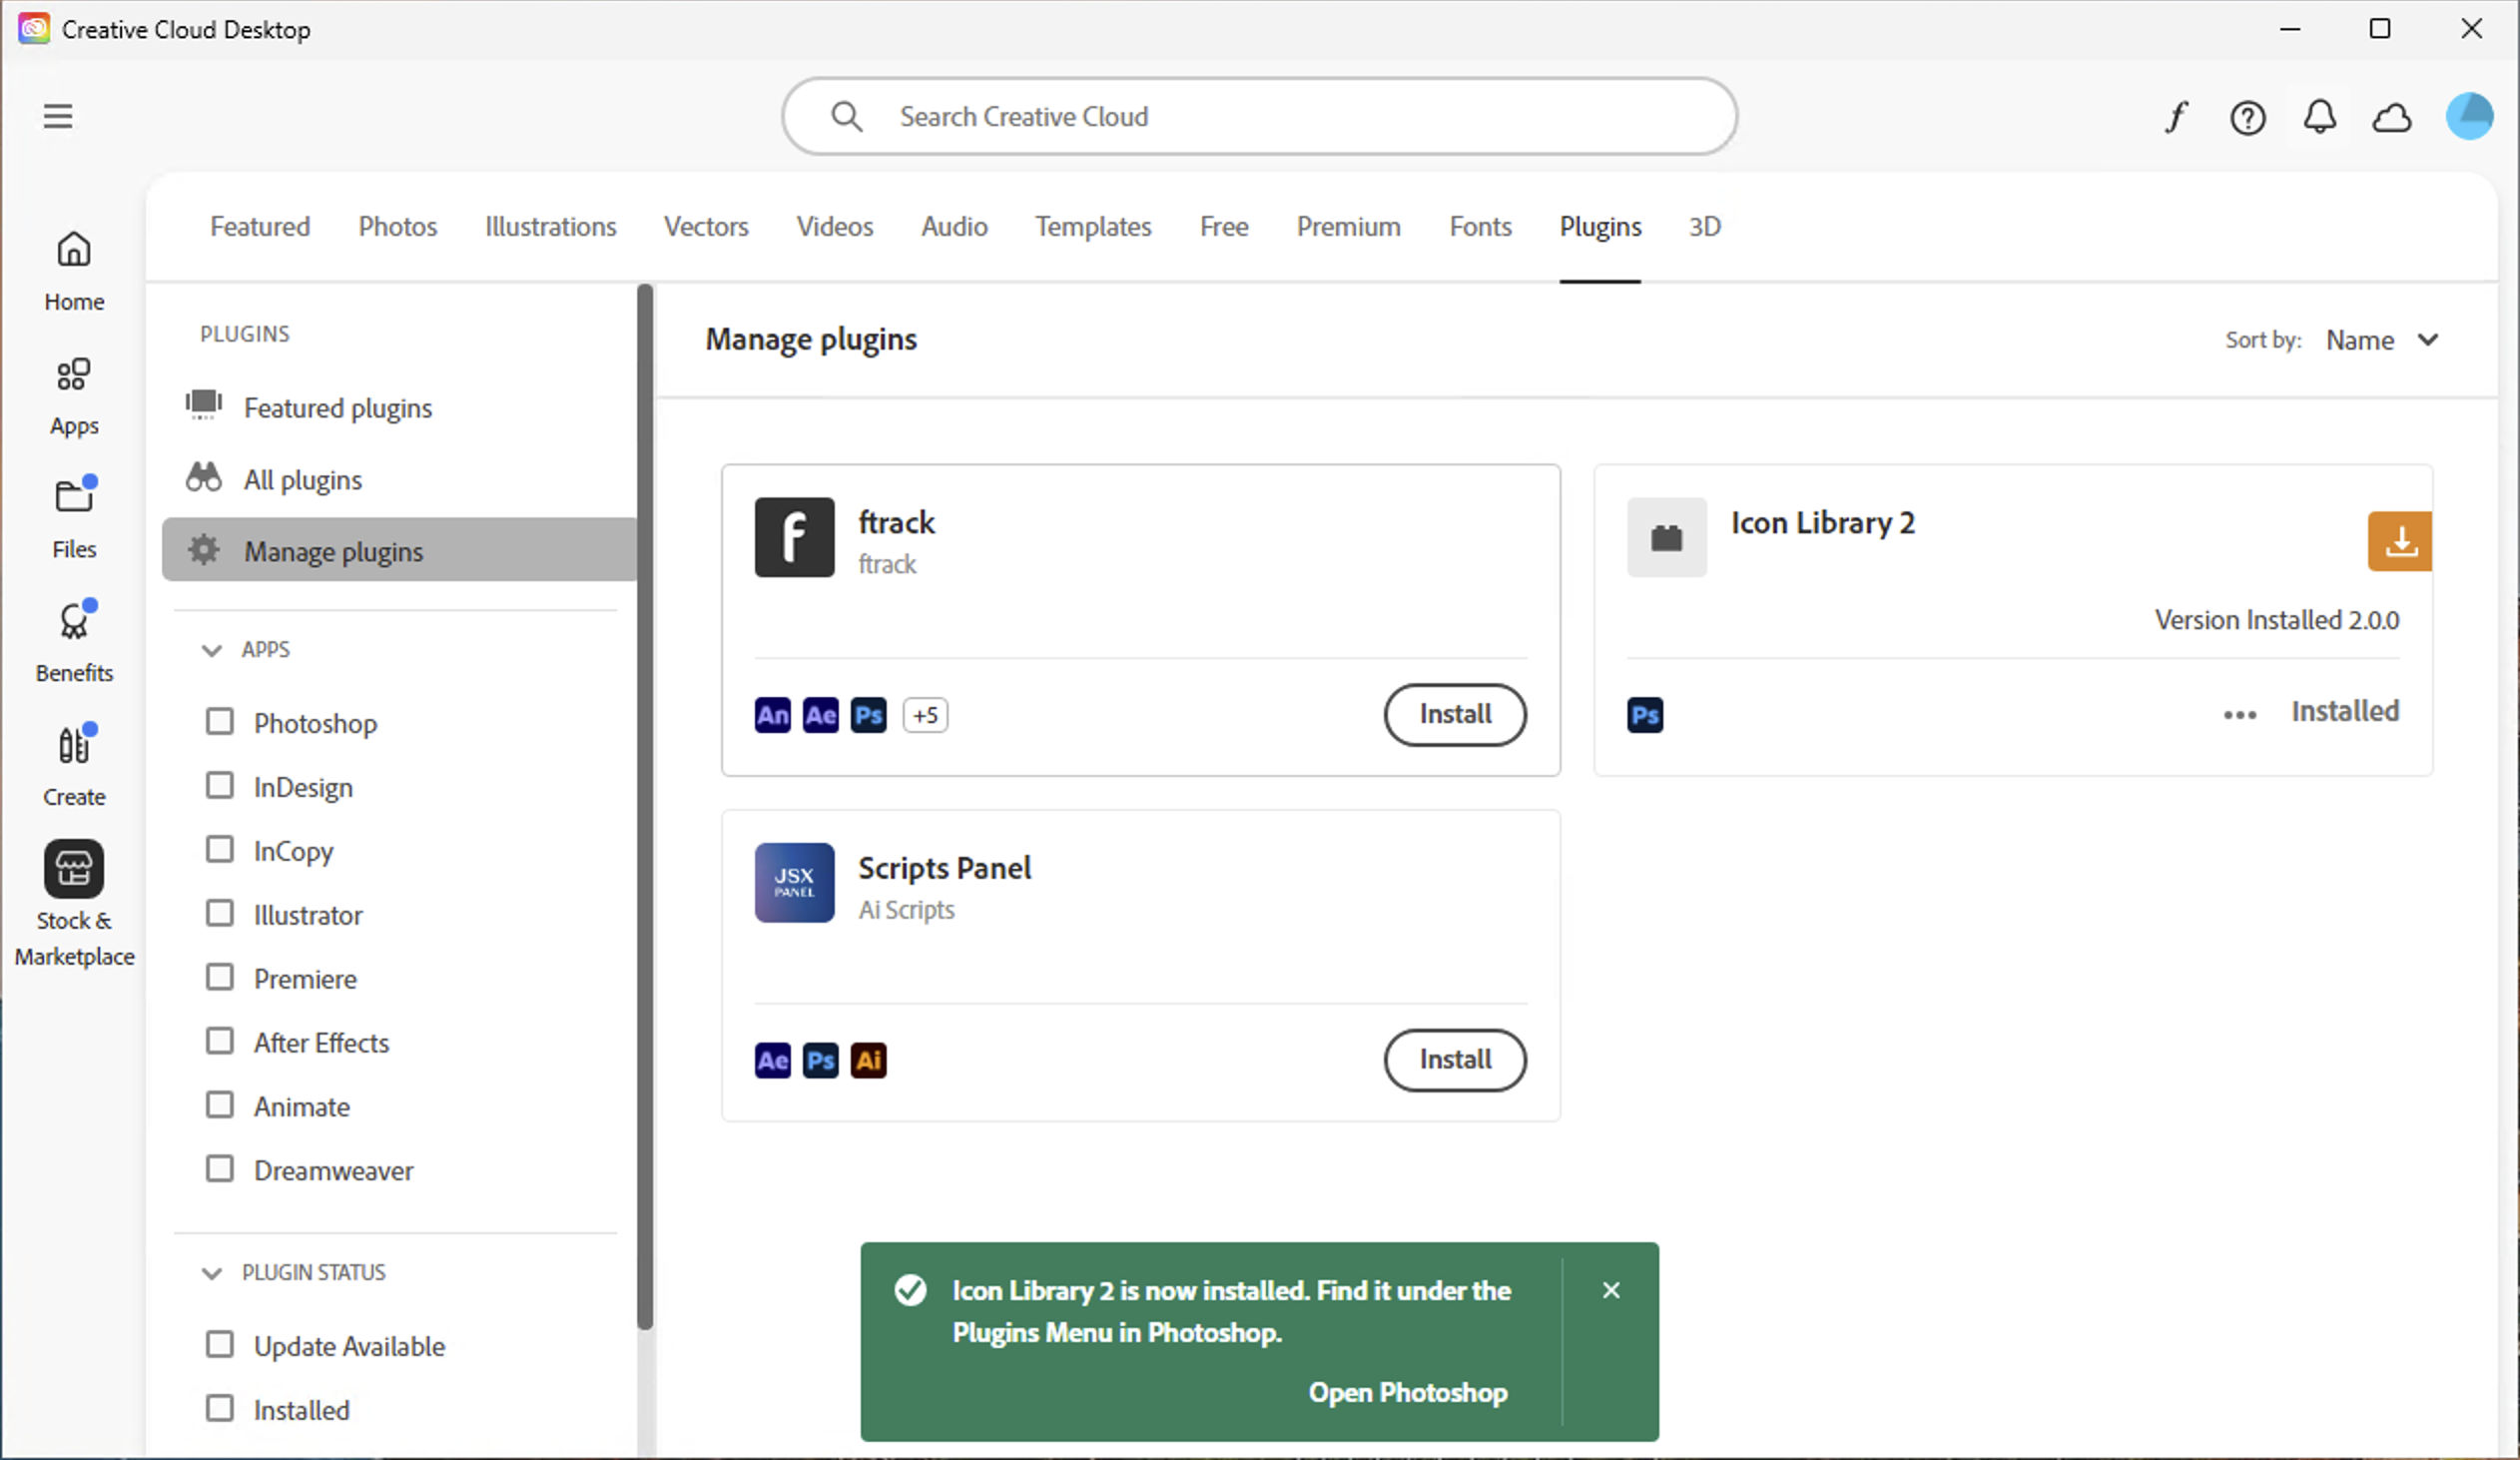2520x1460 pixels.
Task: Click Open Photoshop in the notification
Action: pos(1407,1392)
